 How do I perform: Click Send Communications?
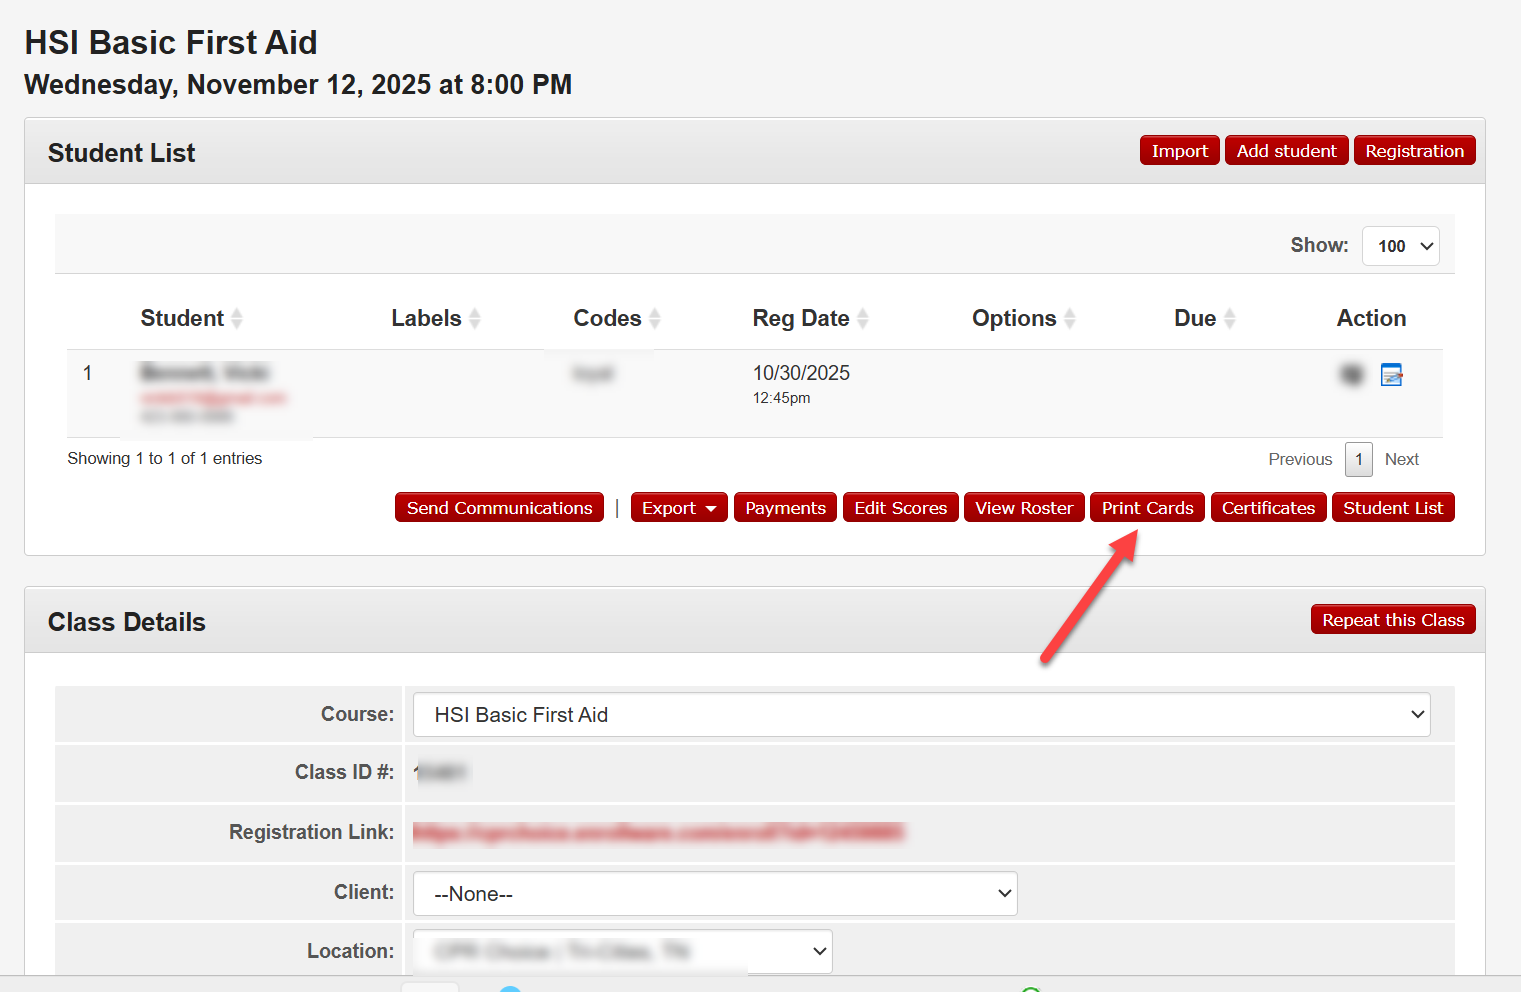click(x=499, y=508)
